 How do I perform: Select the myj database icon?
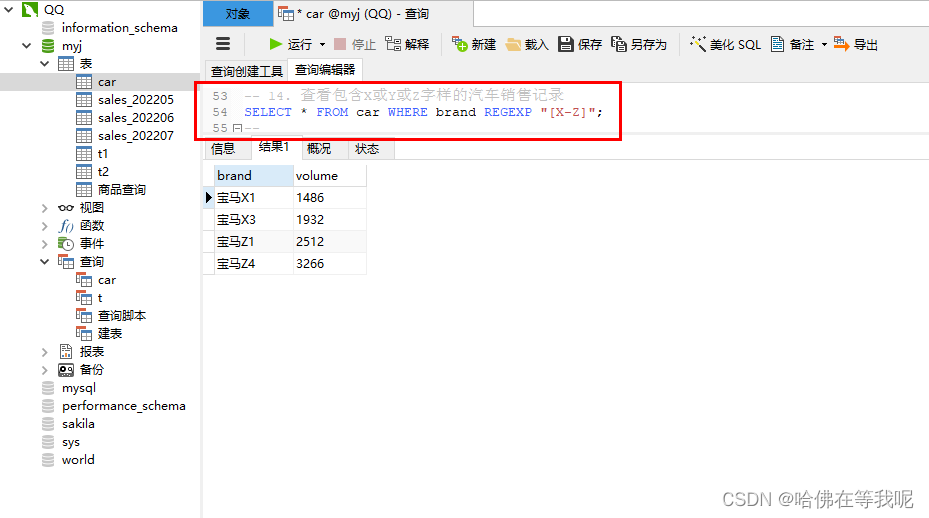coord(48,46)
